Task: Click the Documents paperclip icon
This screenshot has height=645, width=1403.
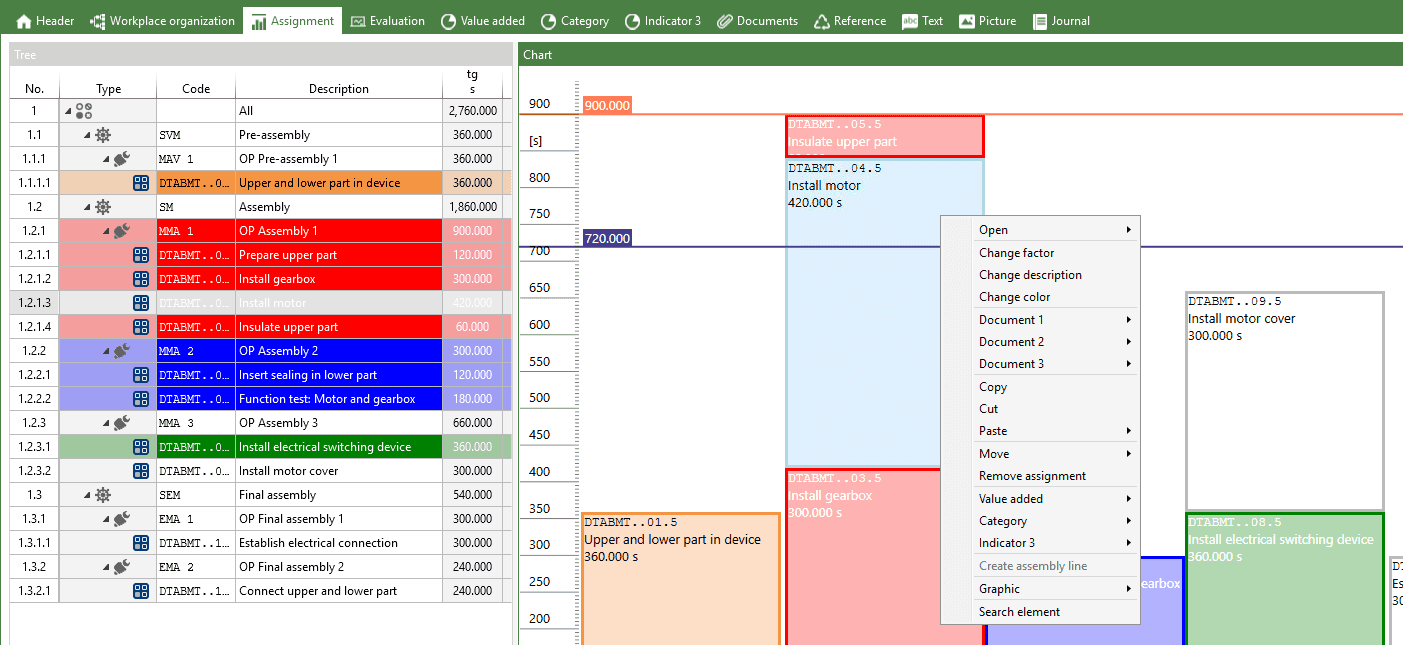Action: tap(725, 21)
